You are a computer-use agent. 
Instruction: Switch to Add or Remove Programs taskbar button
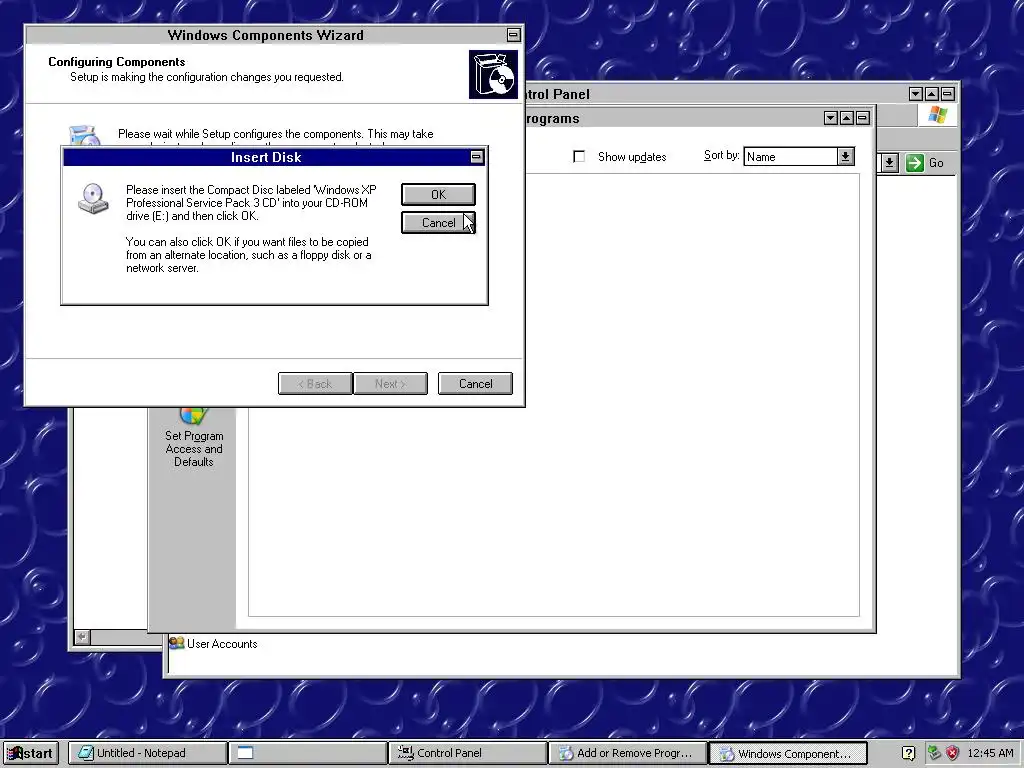click(628, 753)
